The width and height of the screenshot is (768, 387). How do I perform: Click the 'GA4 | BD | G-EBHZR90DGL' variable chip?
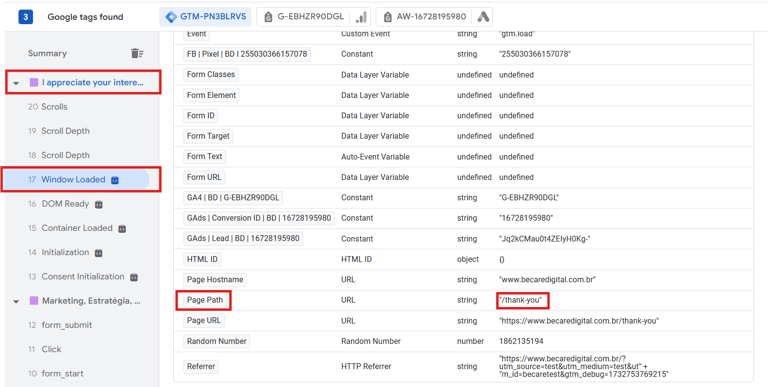click(233, 197)
